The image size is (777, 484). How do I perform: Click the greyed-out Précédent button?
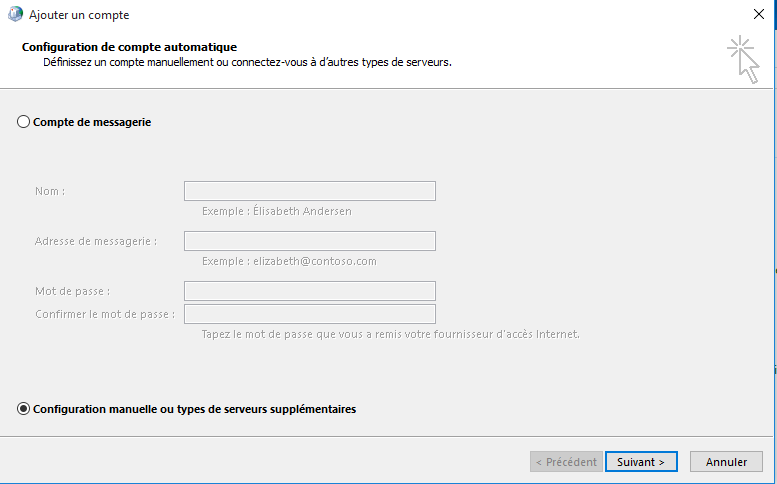click(x=566, y=462)
